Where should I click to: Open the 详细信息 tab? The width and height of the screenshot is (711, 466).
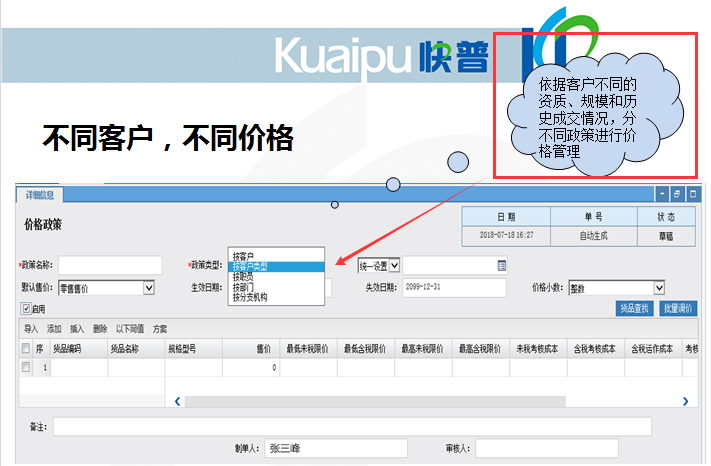pyautogui.click(x=40, y=195)
